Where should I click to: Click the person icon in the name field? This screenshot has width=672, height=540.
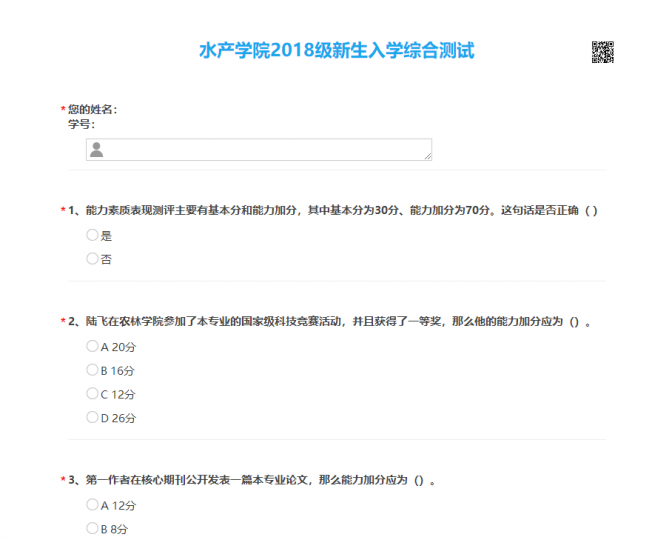97,149
